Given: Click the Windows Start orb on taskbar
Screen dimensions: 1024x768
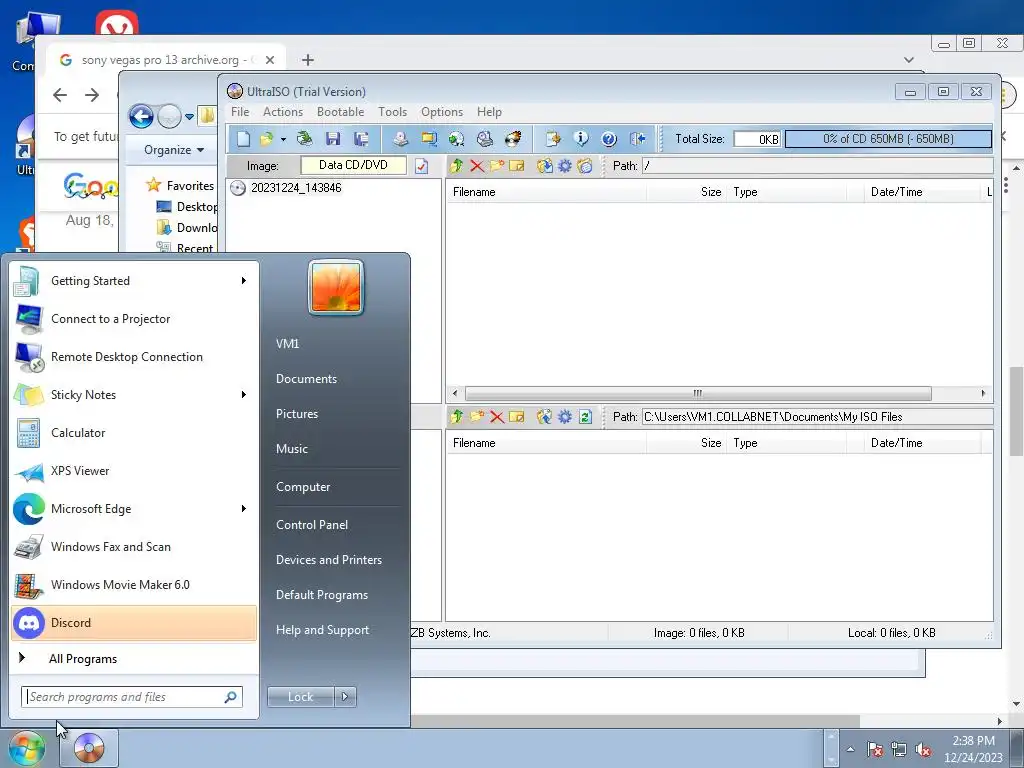Looking at the screenshot, I should [26, 748].
